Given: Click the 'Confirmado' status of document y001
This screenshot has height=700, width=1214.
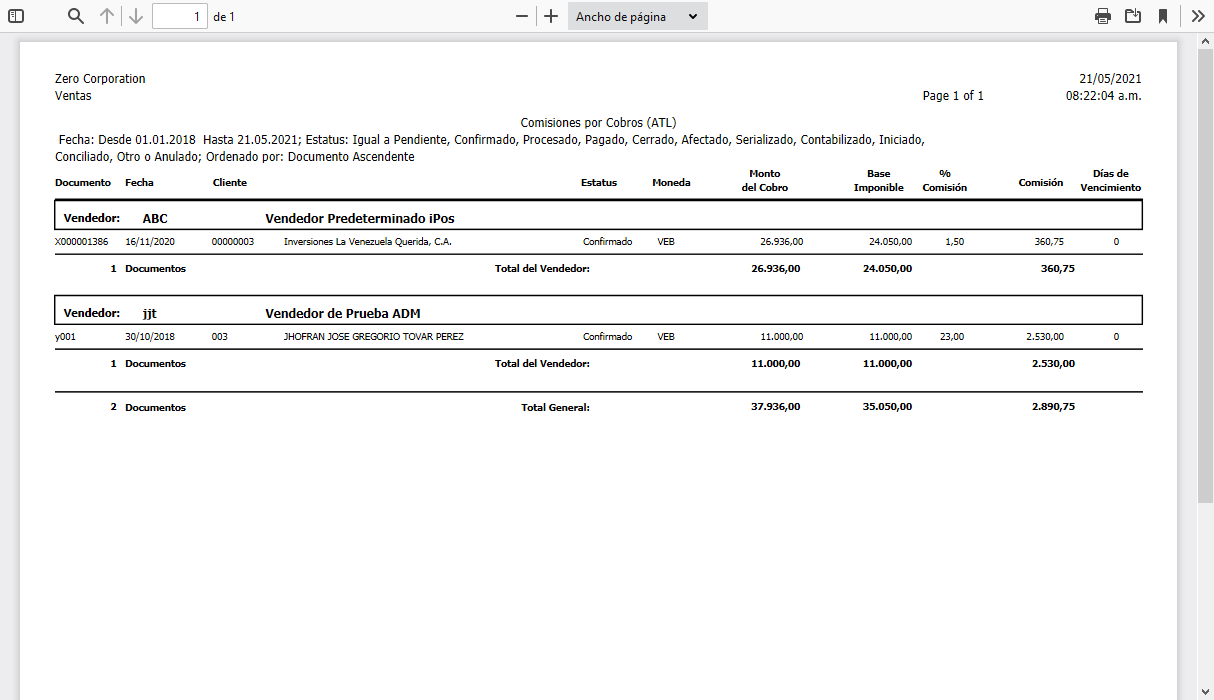Looking at the screenshot, I should pyautogui.click(x=607, y=336).
